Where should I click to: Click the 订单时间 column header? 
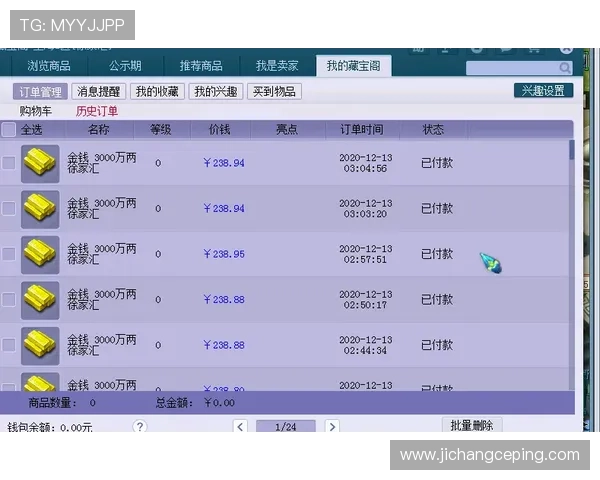point(362,129)
